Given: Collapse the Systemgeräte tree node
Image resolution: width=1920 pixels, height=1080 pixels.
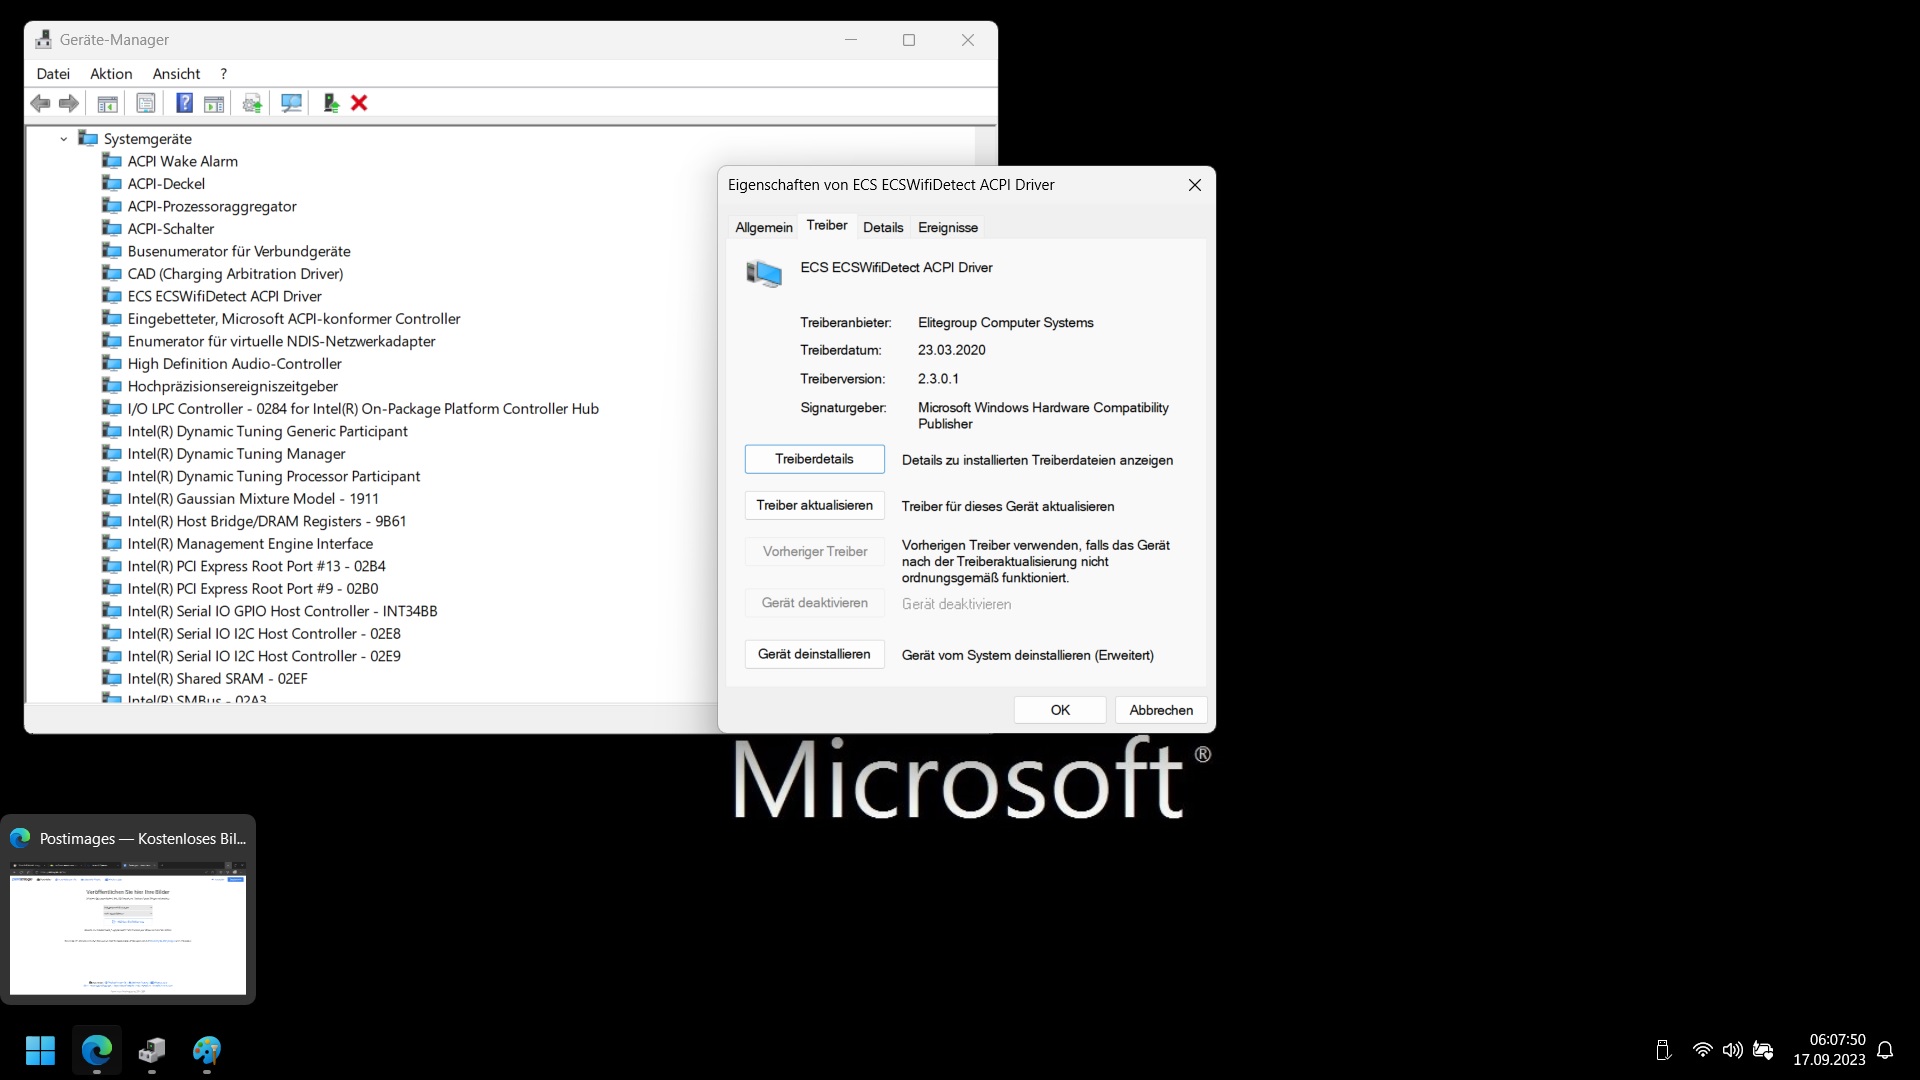Looking at the screenshot, I should (63, 139).
